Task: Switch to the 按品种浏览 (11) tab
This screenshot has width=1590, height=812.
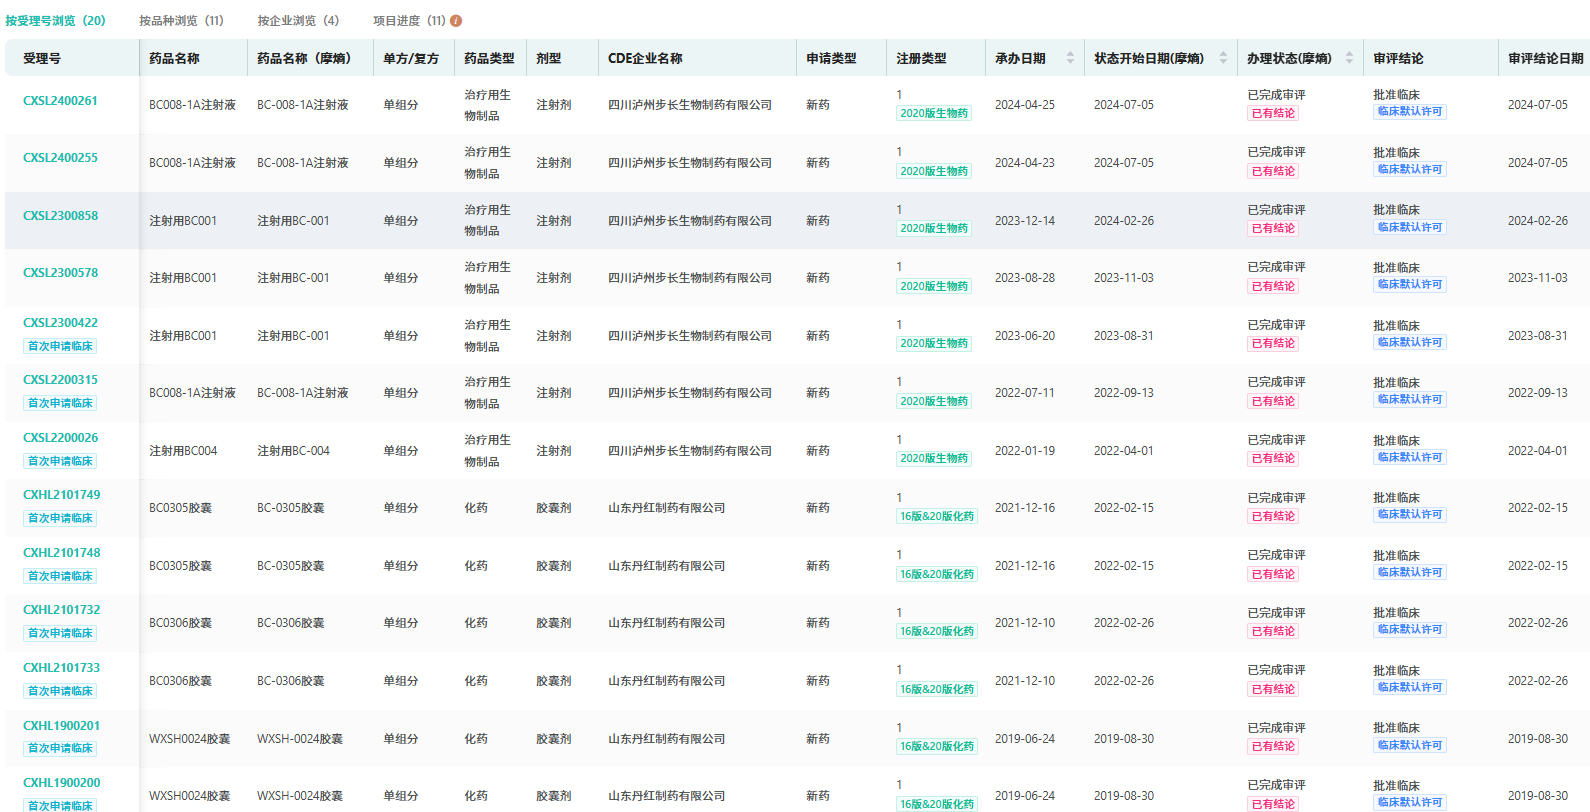Action: 181,21
